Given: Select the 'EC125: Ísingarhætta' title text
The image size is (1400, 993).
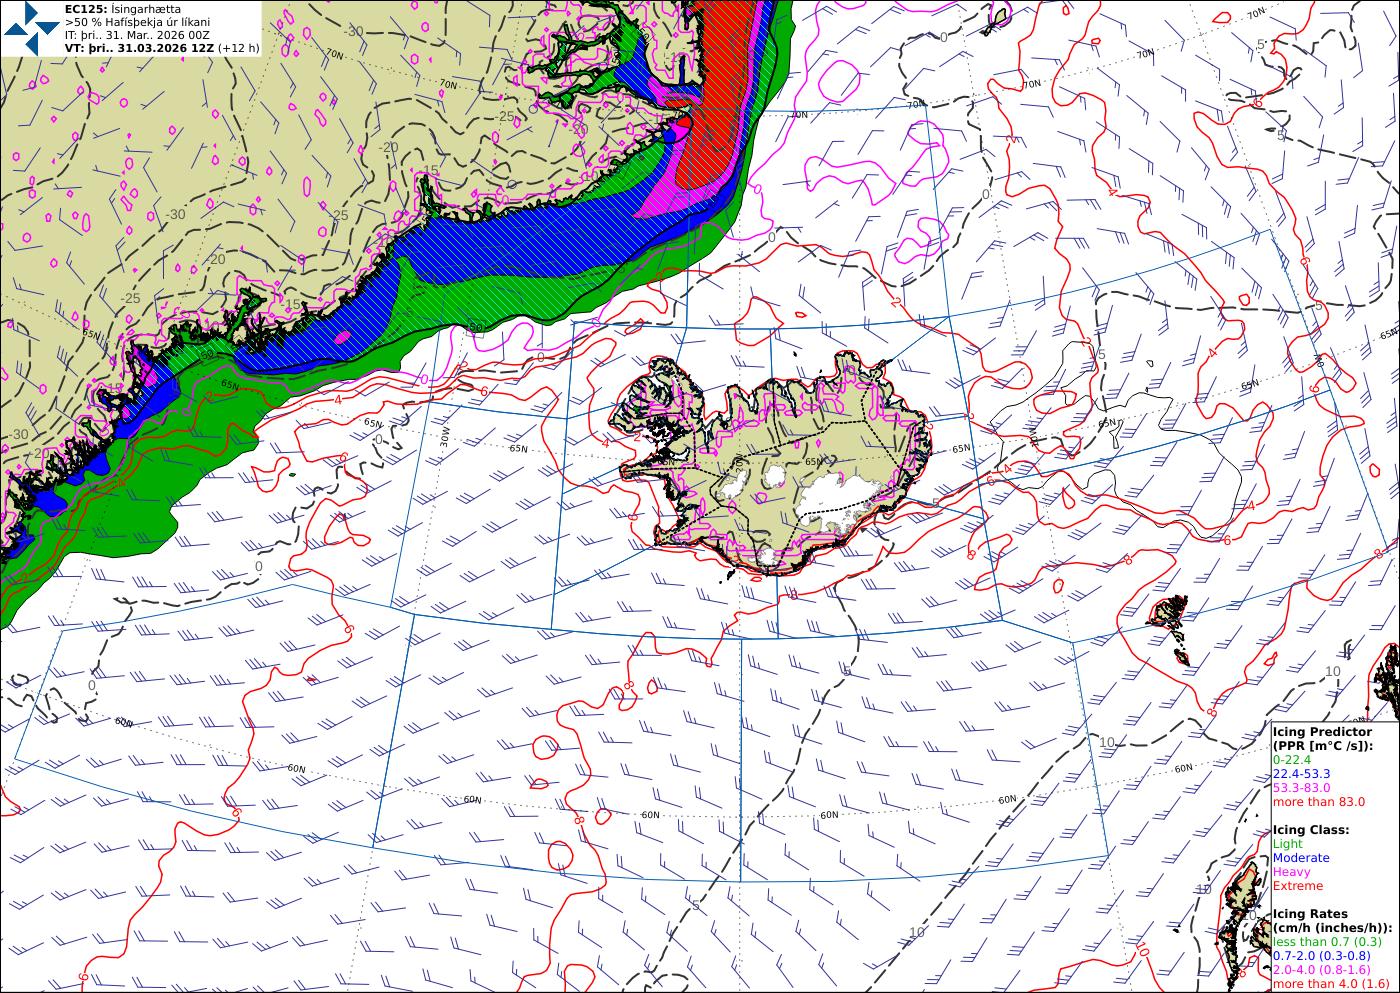Looking at the screenshot, I should [x=123, y=8].
